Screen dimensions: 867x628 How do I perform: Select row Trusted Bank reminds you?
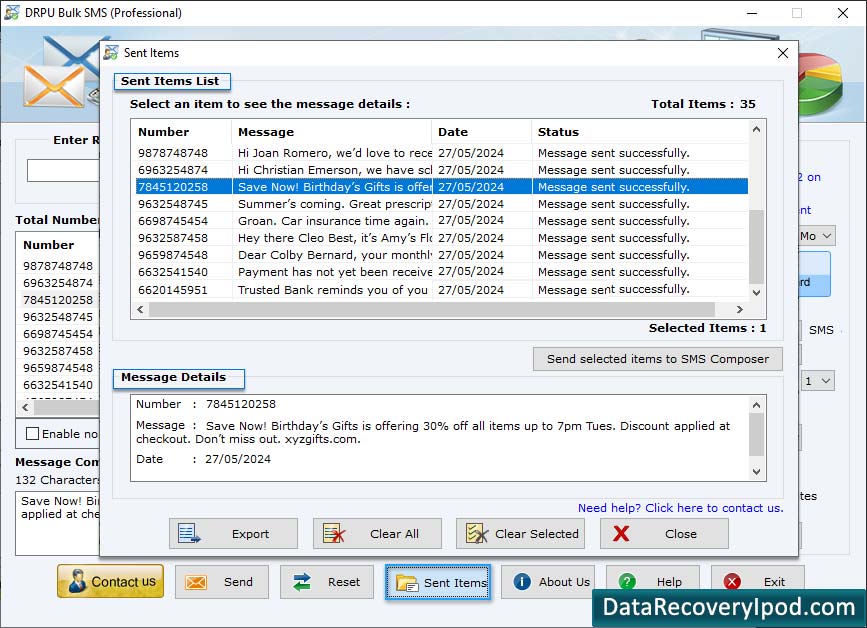(442, 290)
